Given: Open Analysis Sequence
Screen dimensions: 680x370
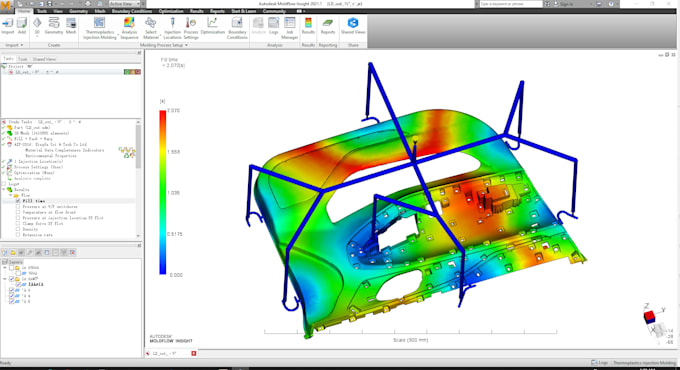Looking at the screenshot, I should click(x=129, y=28).
